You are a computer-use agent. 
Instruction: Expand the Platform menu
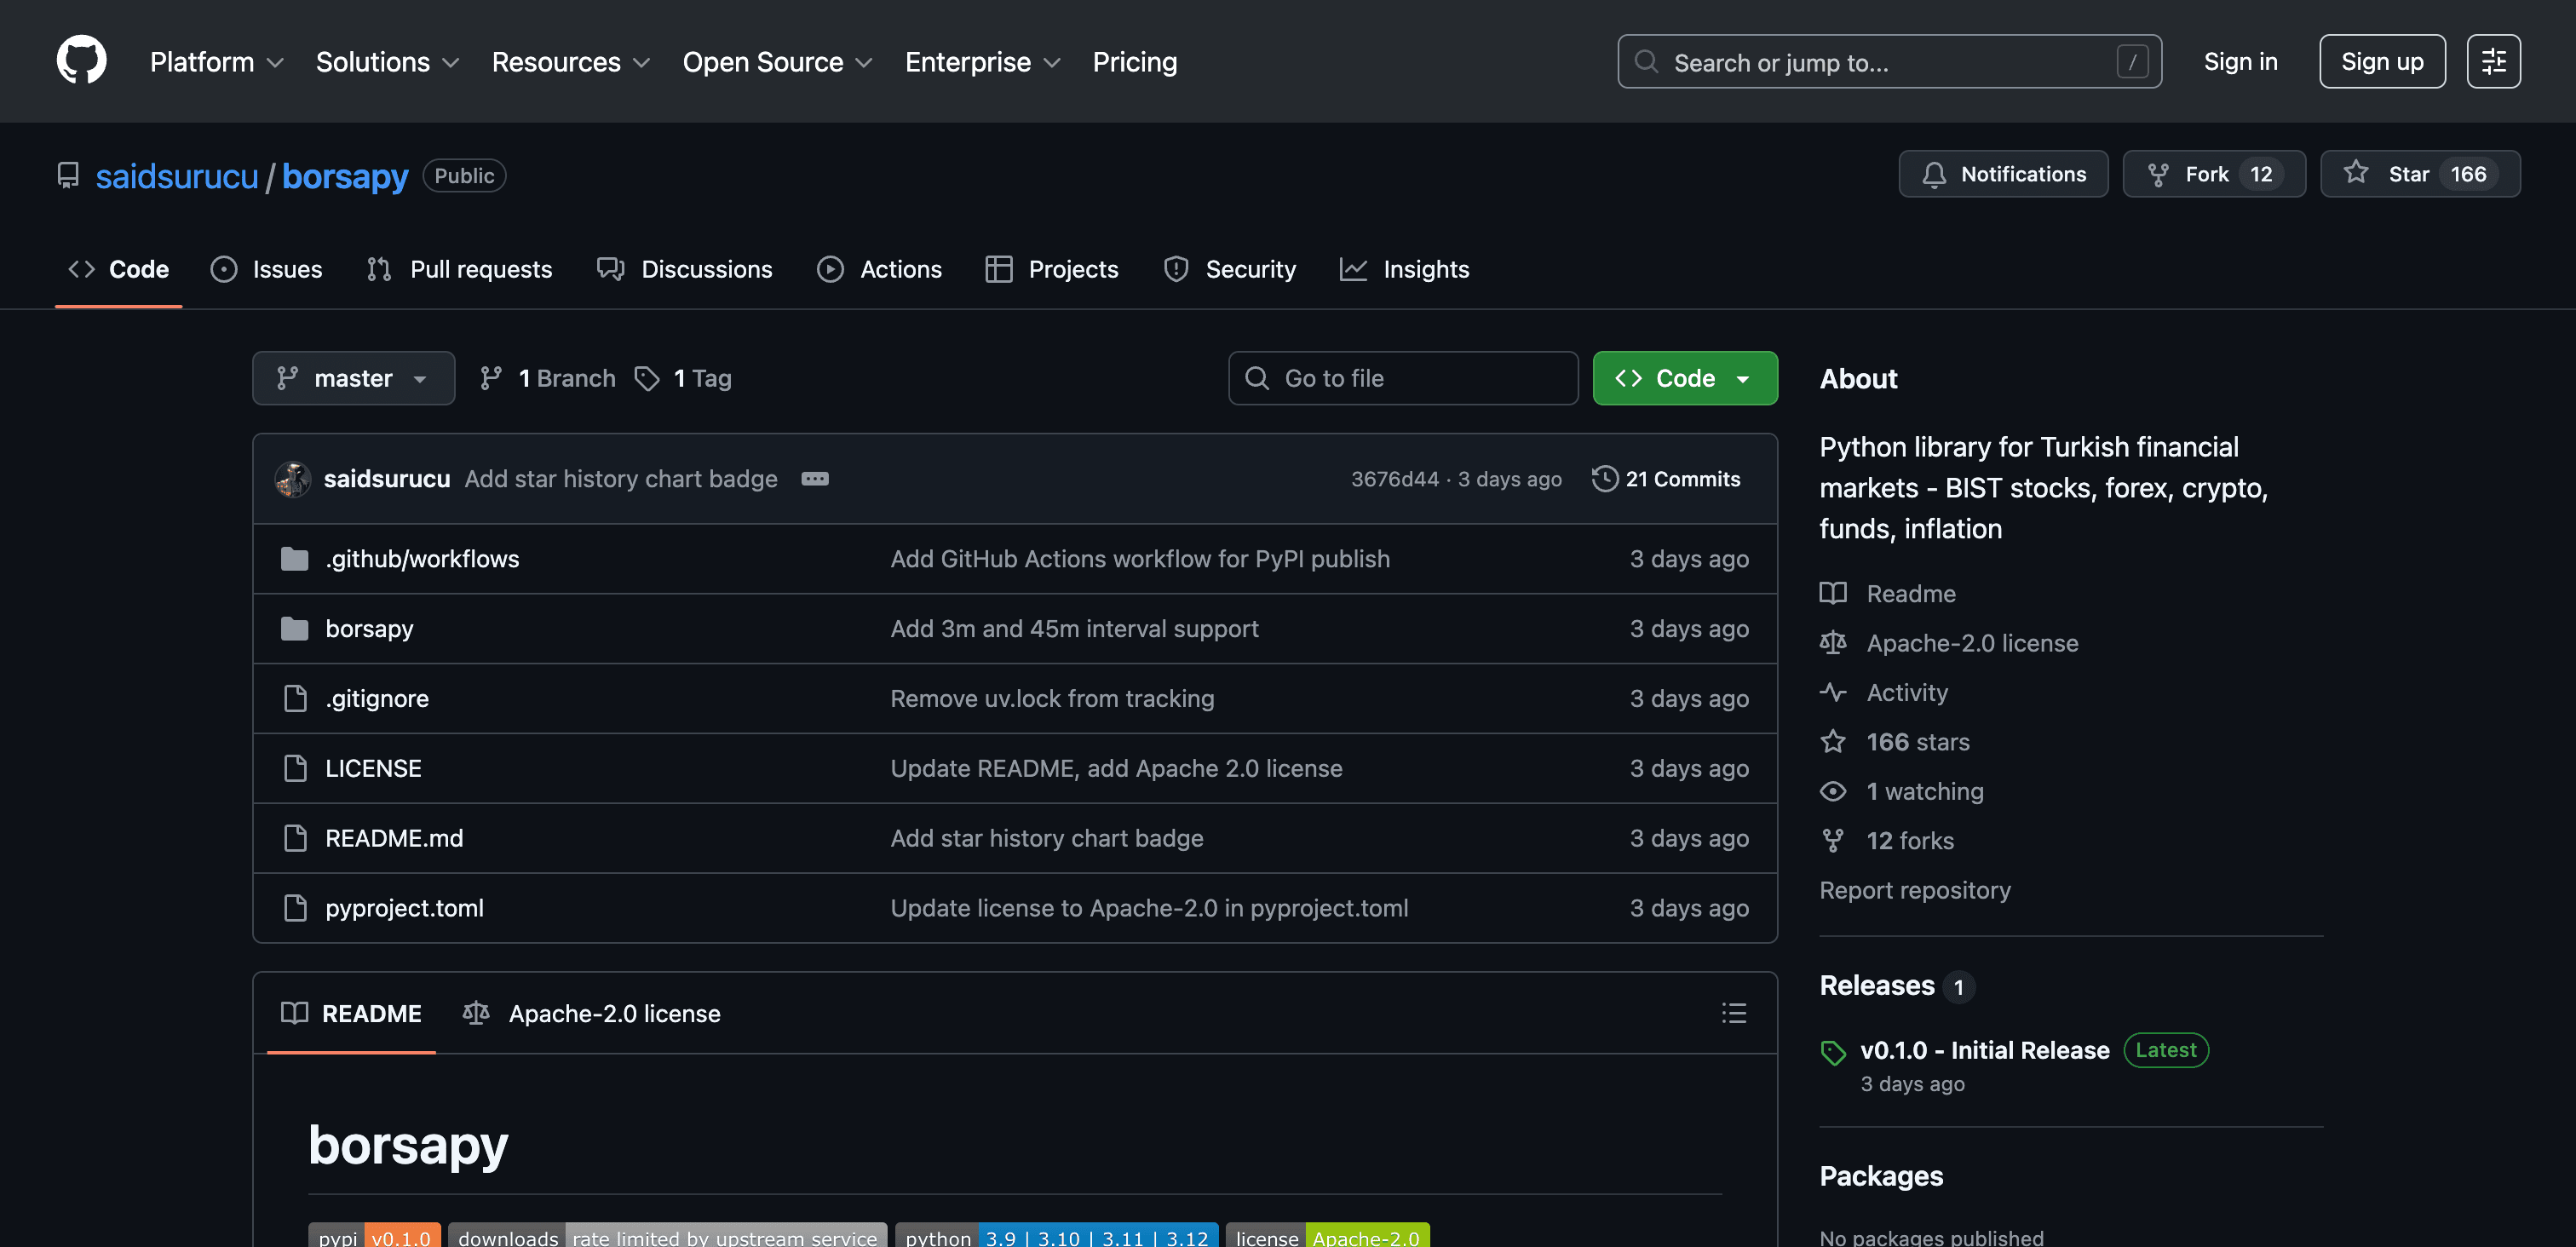coord(216,62)
